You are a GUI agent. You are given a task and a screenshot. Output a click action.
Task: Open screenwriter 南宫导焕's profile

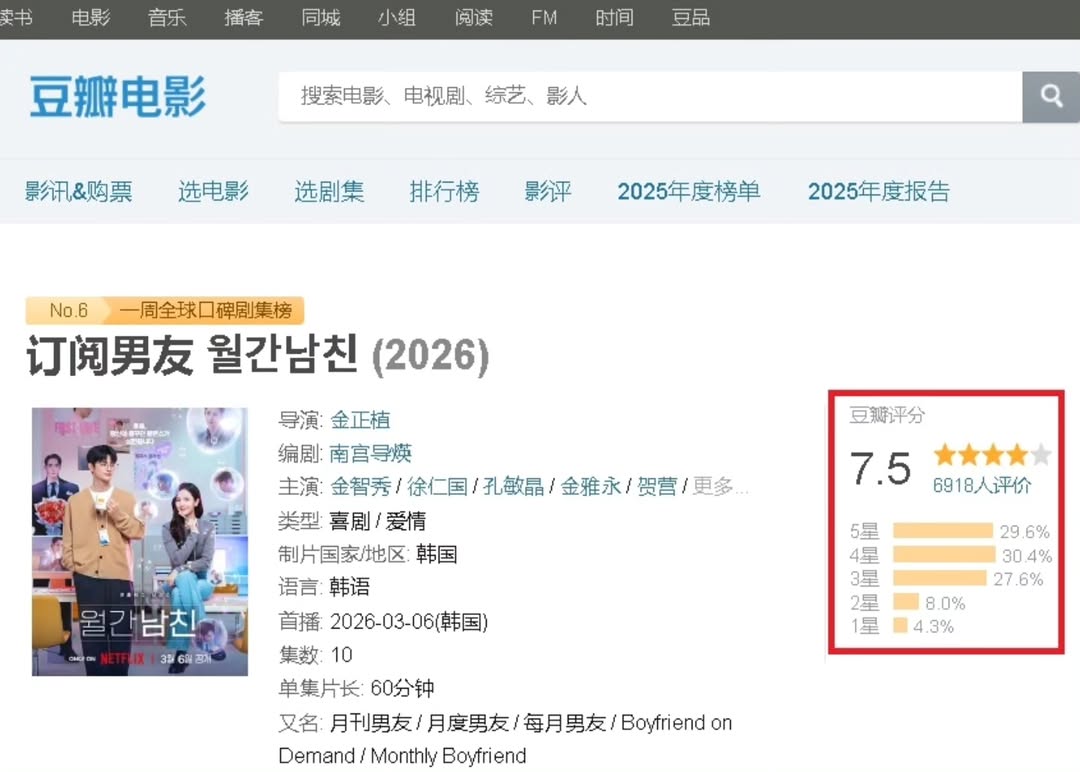coord(371,453)
